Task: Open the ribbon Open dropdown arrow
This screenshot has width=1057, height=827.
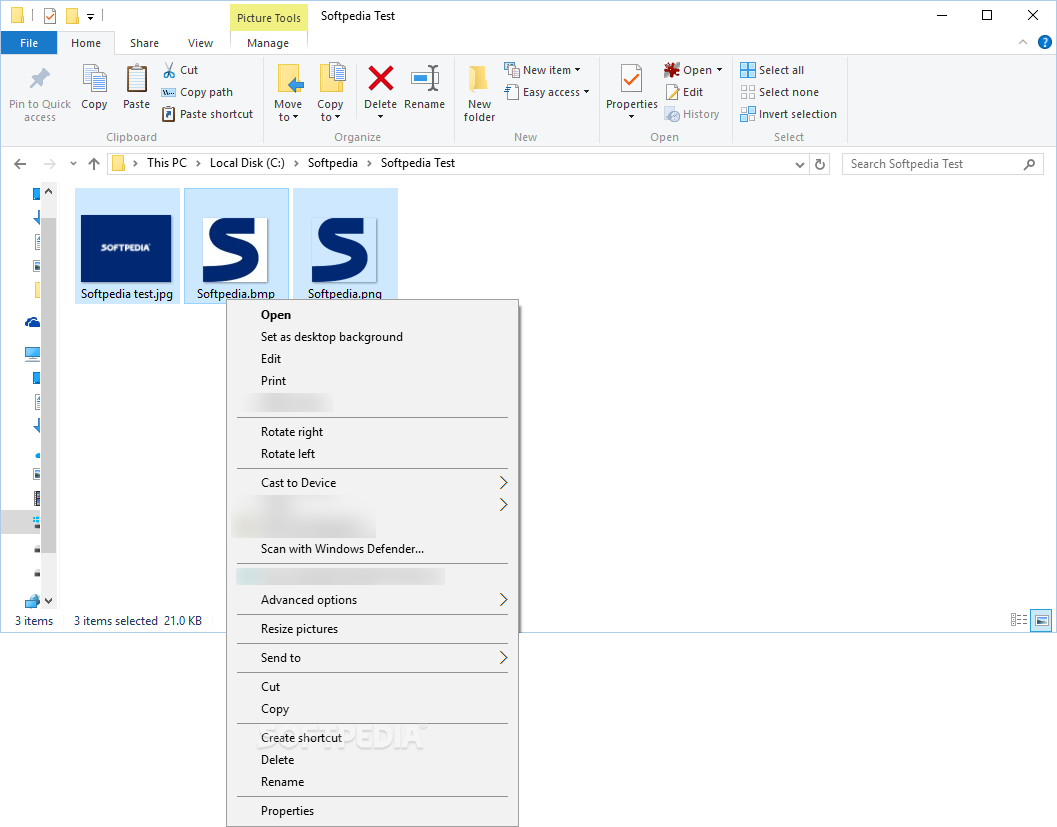Action: point(719,70)
